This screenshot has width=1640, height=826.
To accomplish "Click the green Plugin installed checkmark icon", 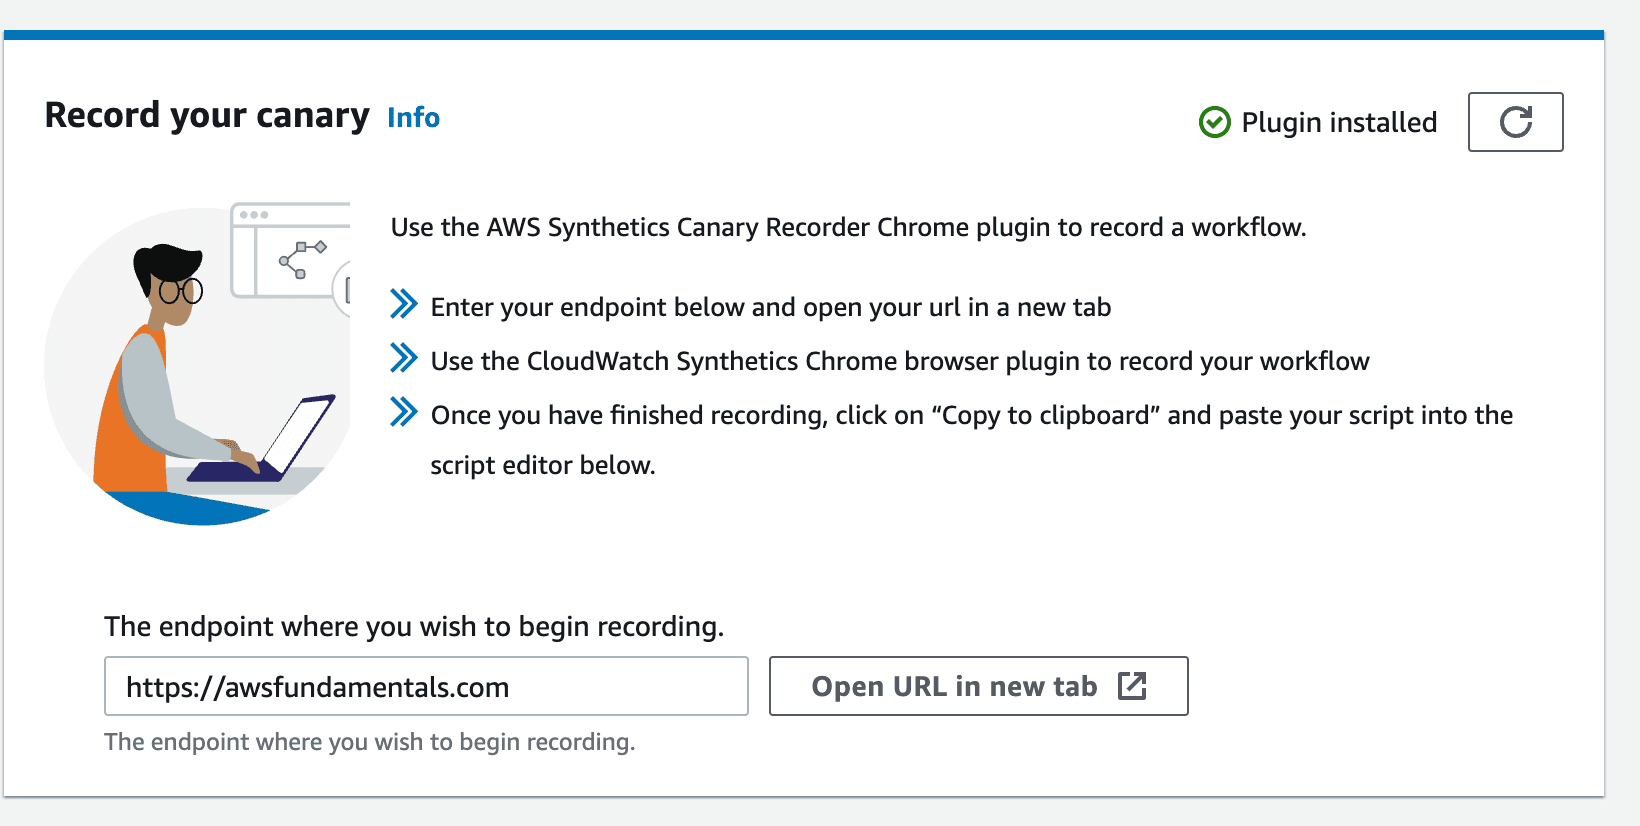I will 1214,122.
